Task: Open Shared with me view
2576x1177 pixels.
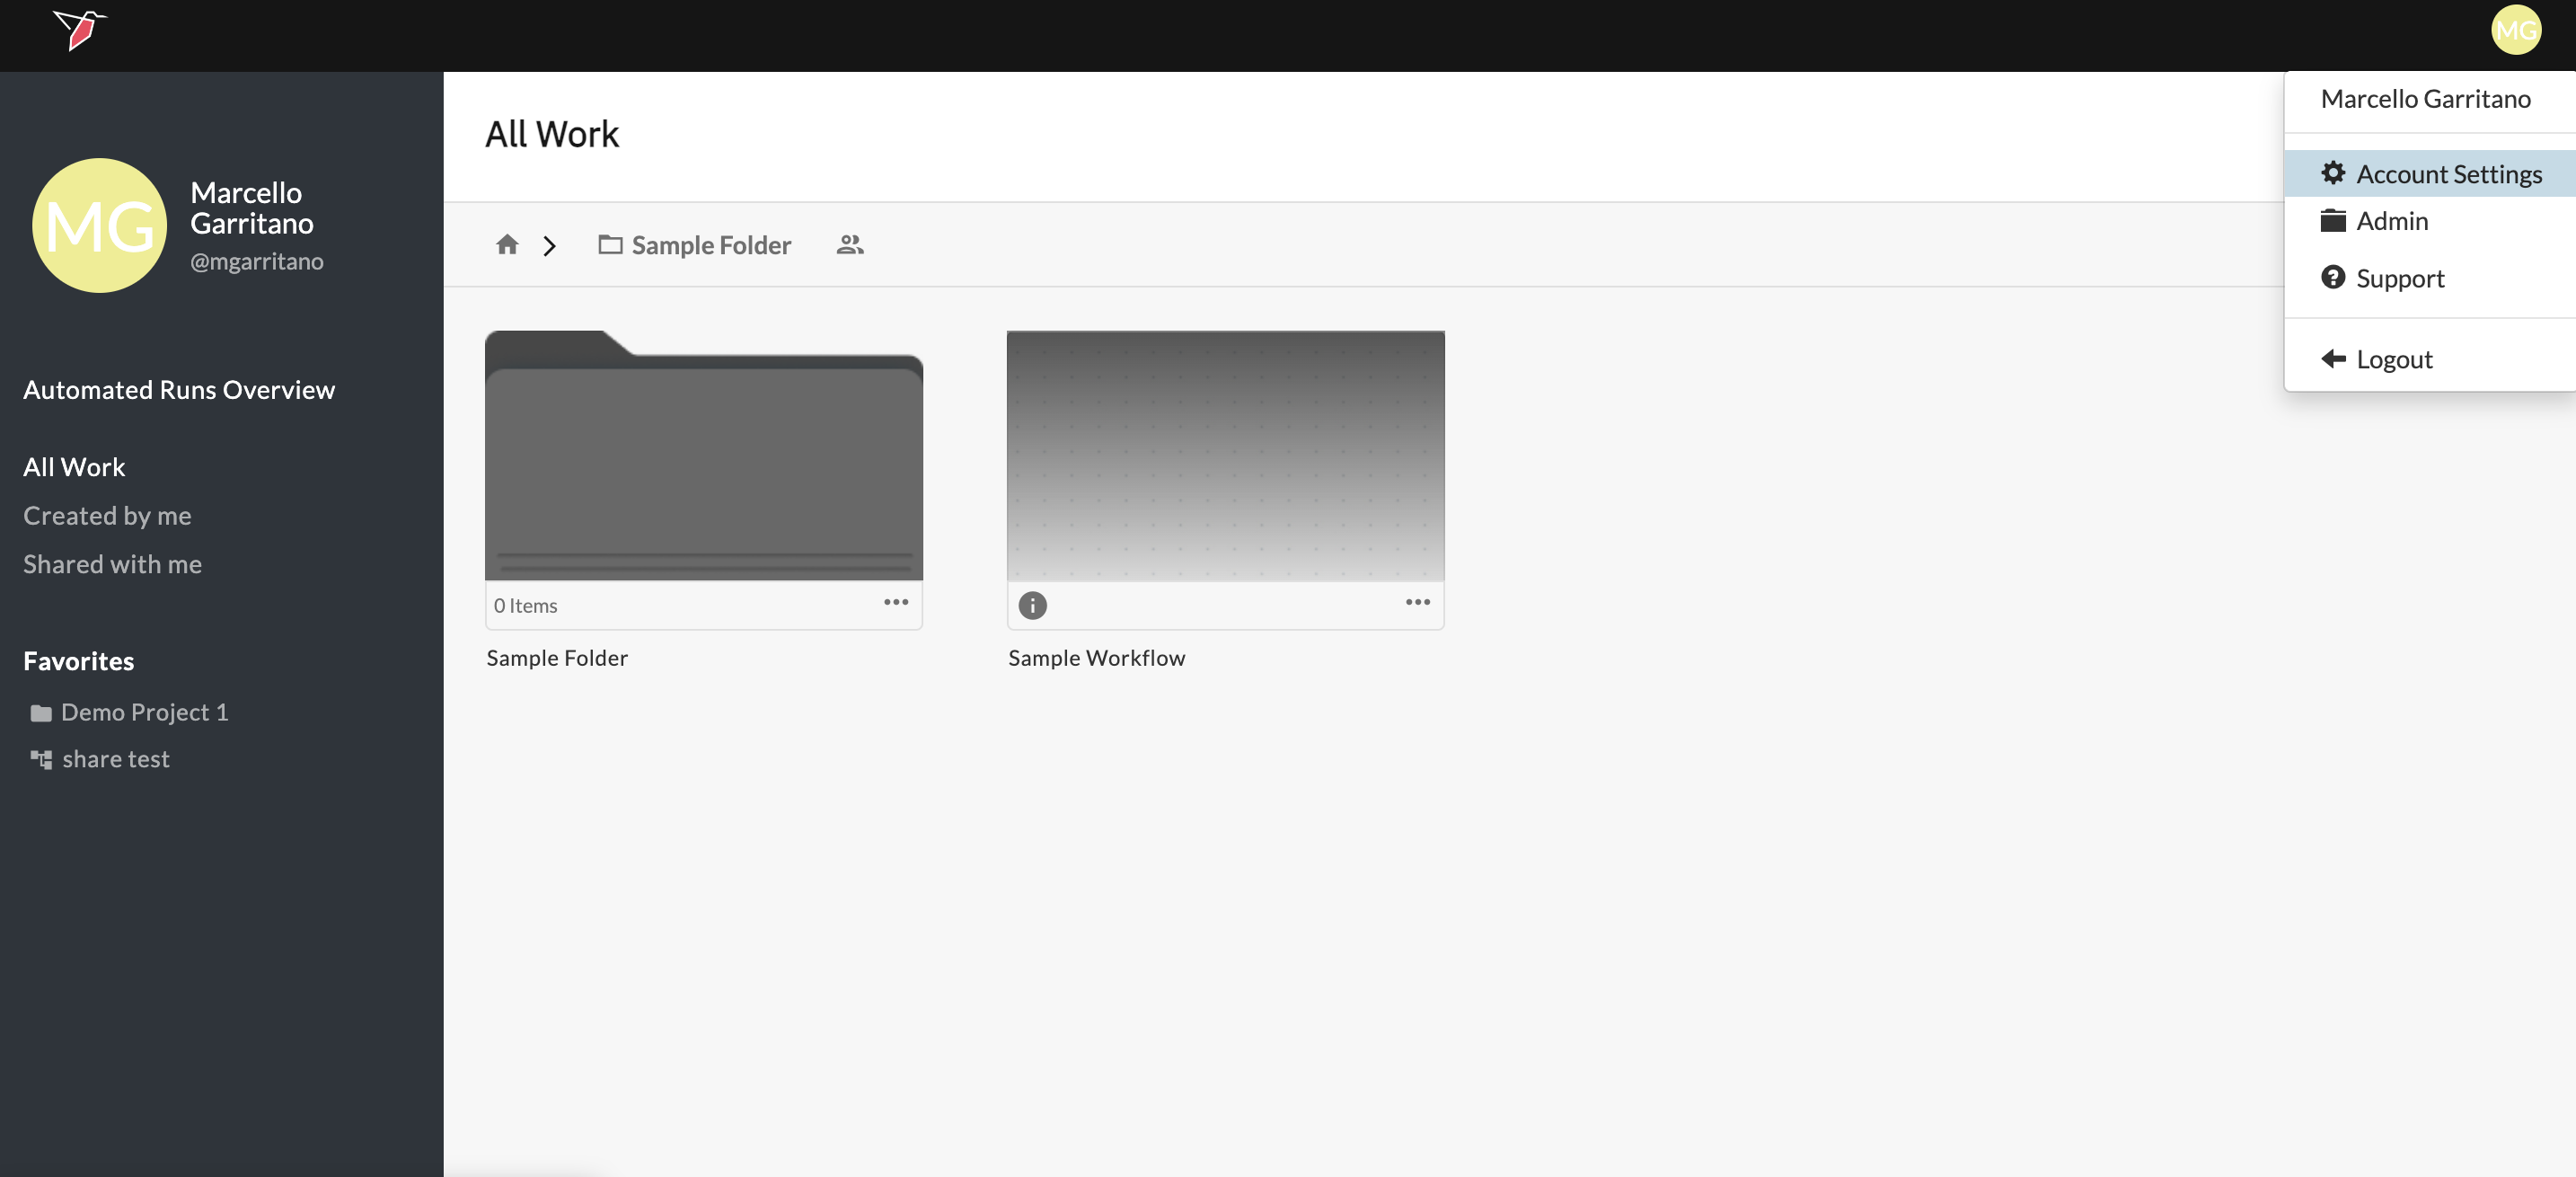Action: tap(112, 564)
